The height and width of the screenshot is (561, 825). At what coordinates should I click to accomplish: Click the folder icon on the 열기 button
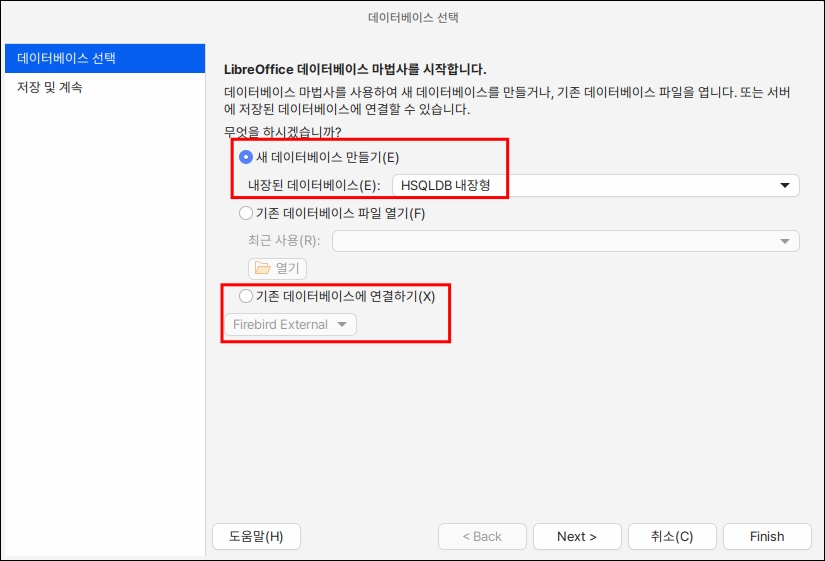coord(263,268)
